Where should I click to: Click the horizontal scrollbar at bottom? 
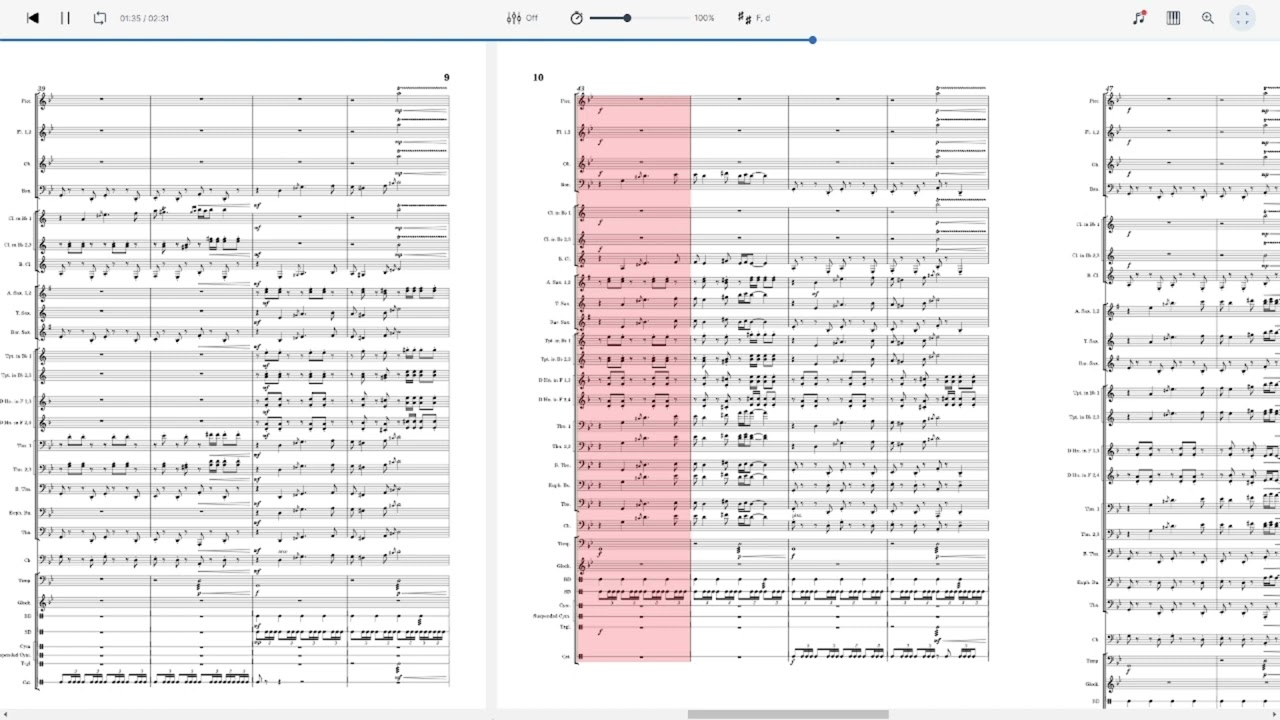point(788,714)
